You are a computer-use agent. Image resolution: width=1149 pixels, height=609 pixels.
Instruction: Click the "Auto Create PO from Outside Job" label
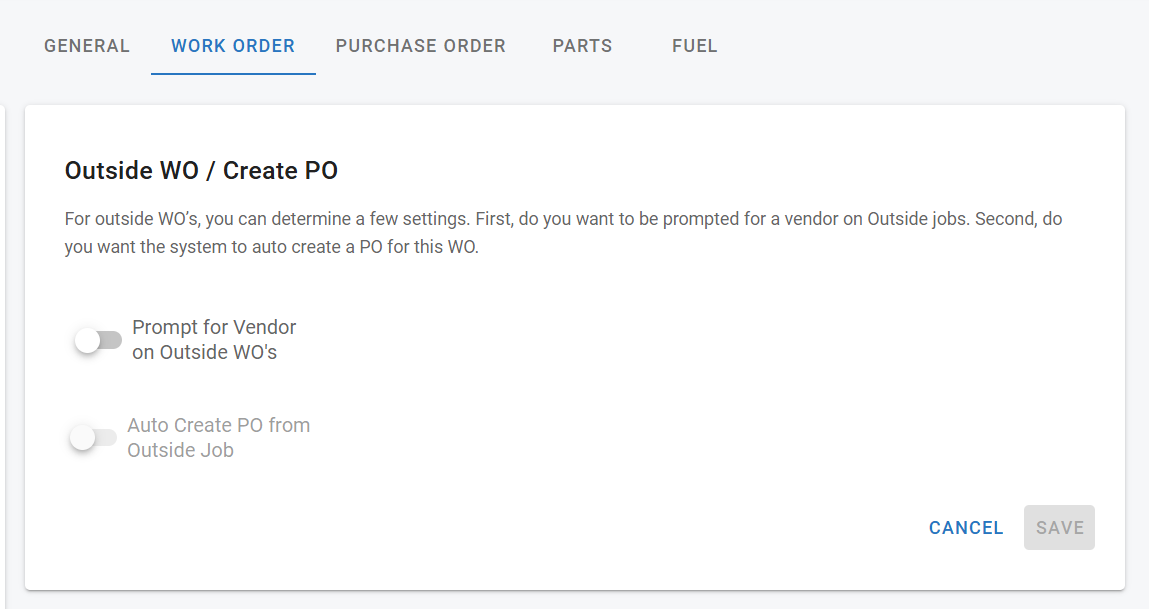click(218, 438)
